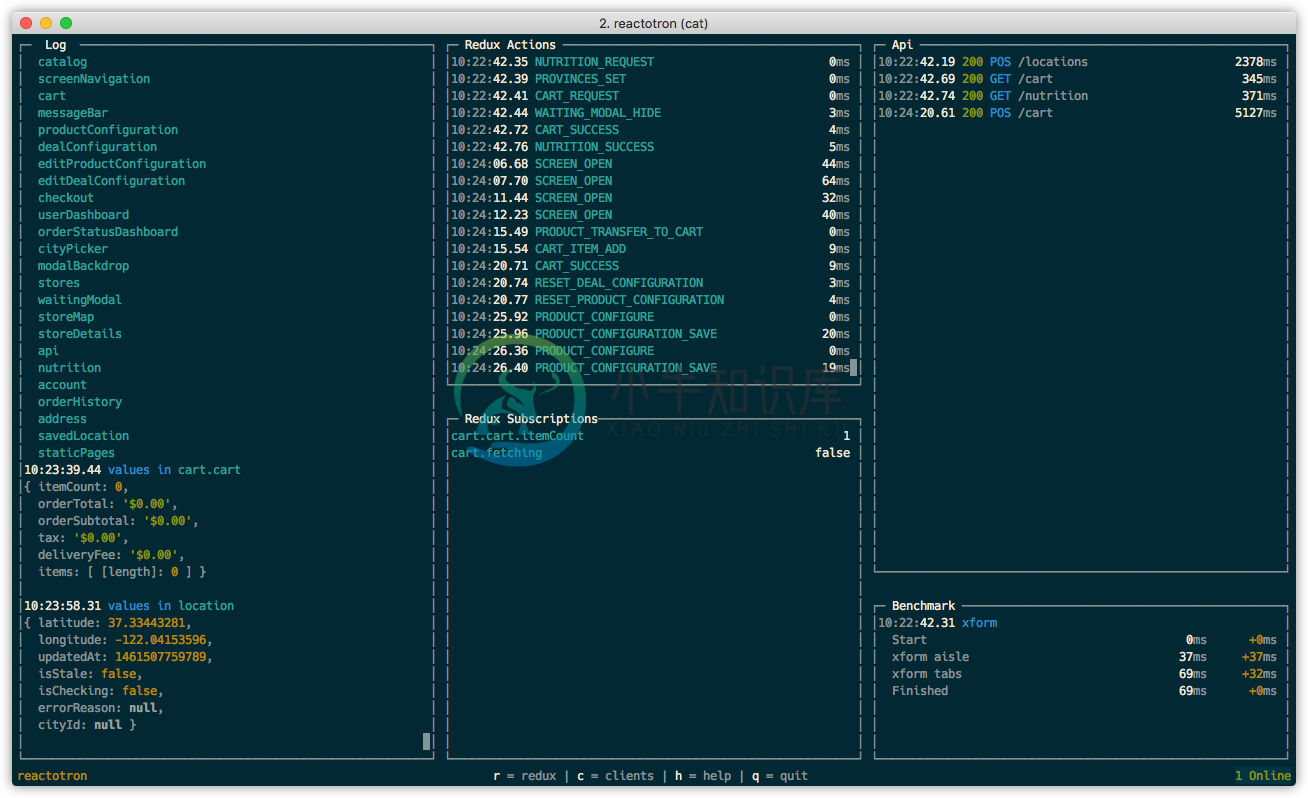Select 'staticPages' log entry
This screenshot has width=1308, height=798.
pos(76,453)
